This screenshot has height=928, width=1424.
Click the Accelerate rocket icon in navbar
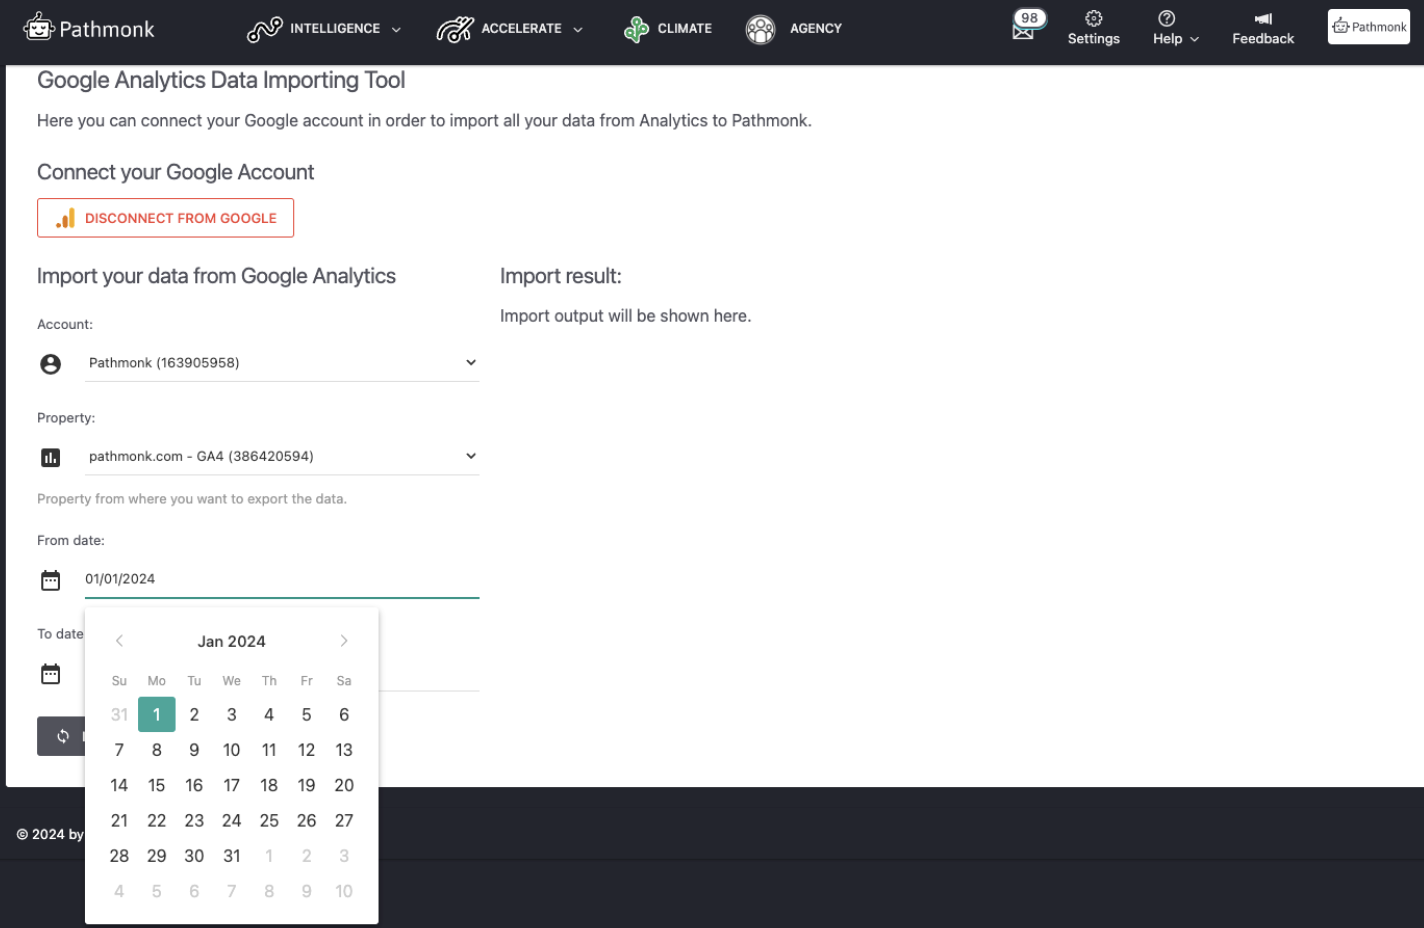455,28
